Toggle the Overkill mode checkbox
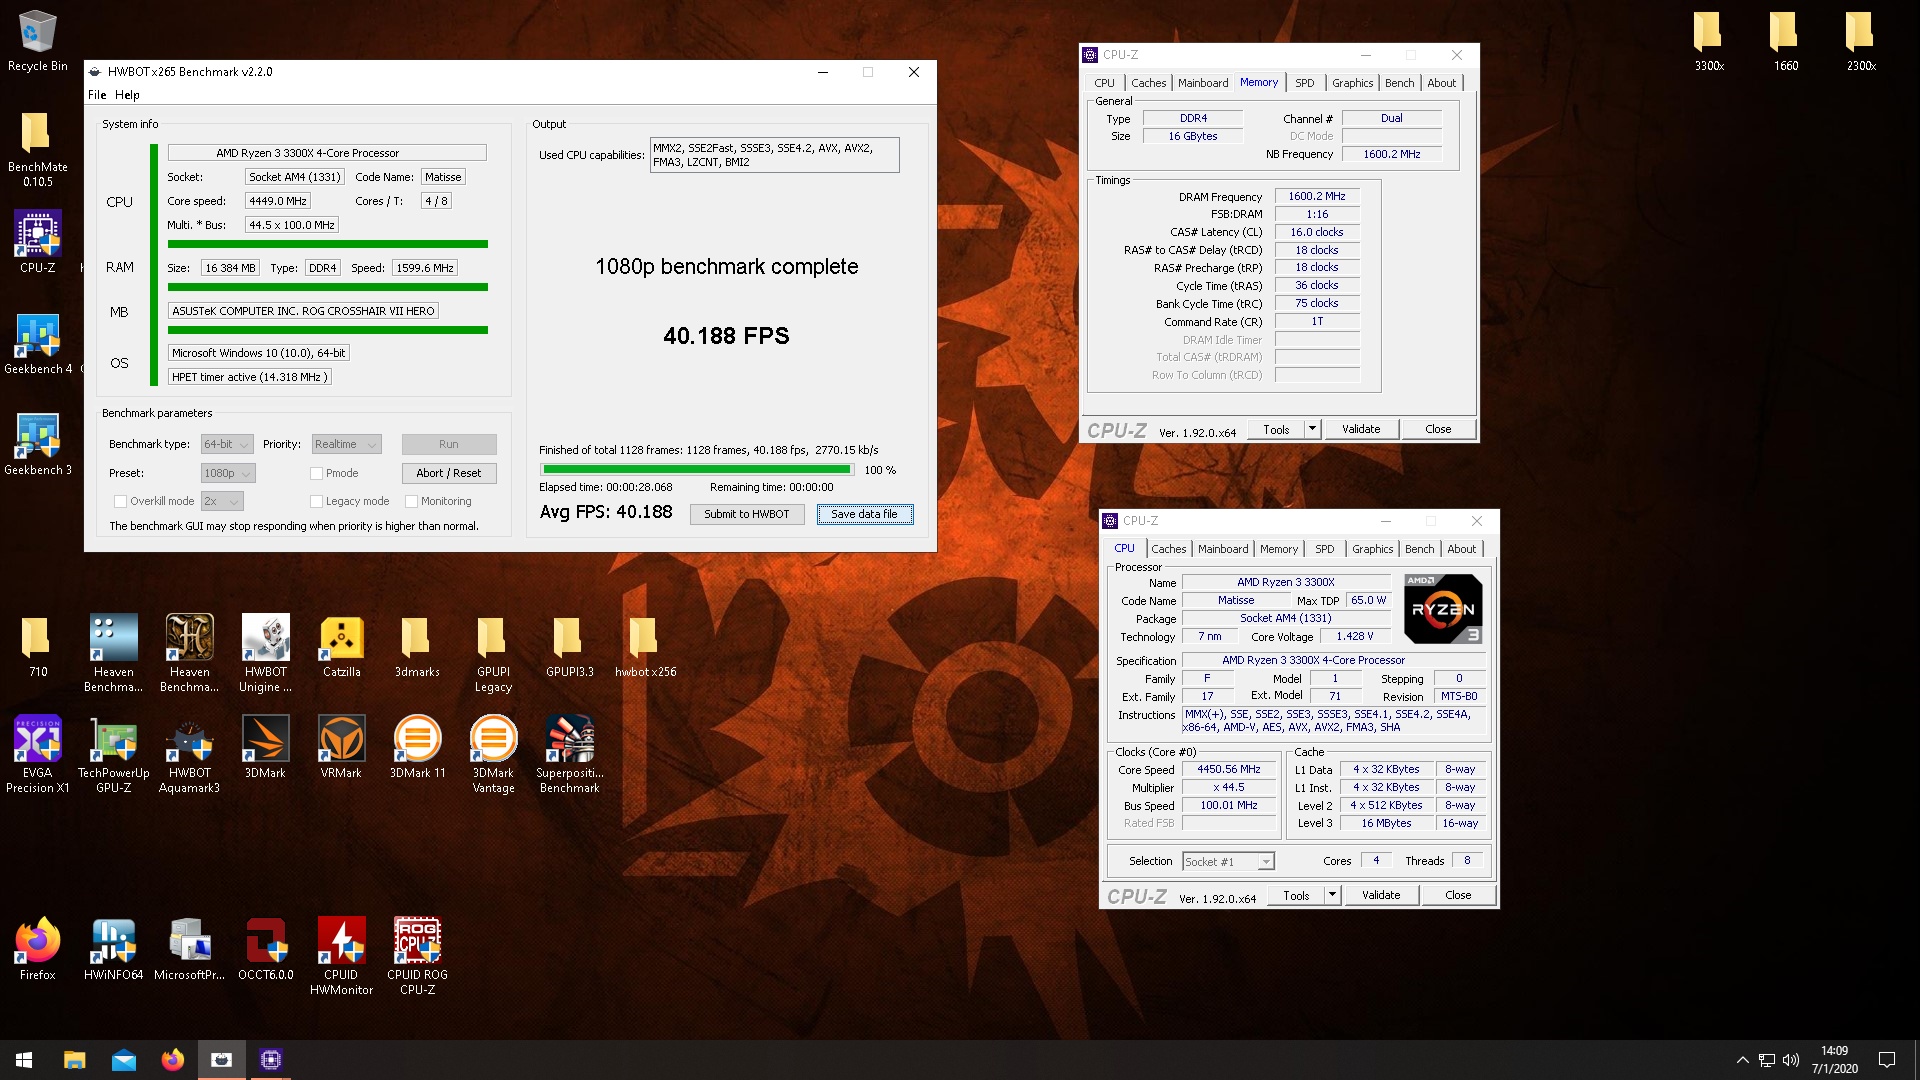Screen dimensions: 1920x1080 [x=120, y=501]
